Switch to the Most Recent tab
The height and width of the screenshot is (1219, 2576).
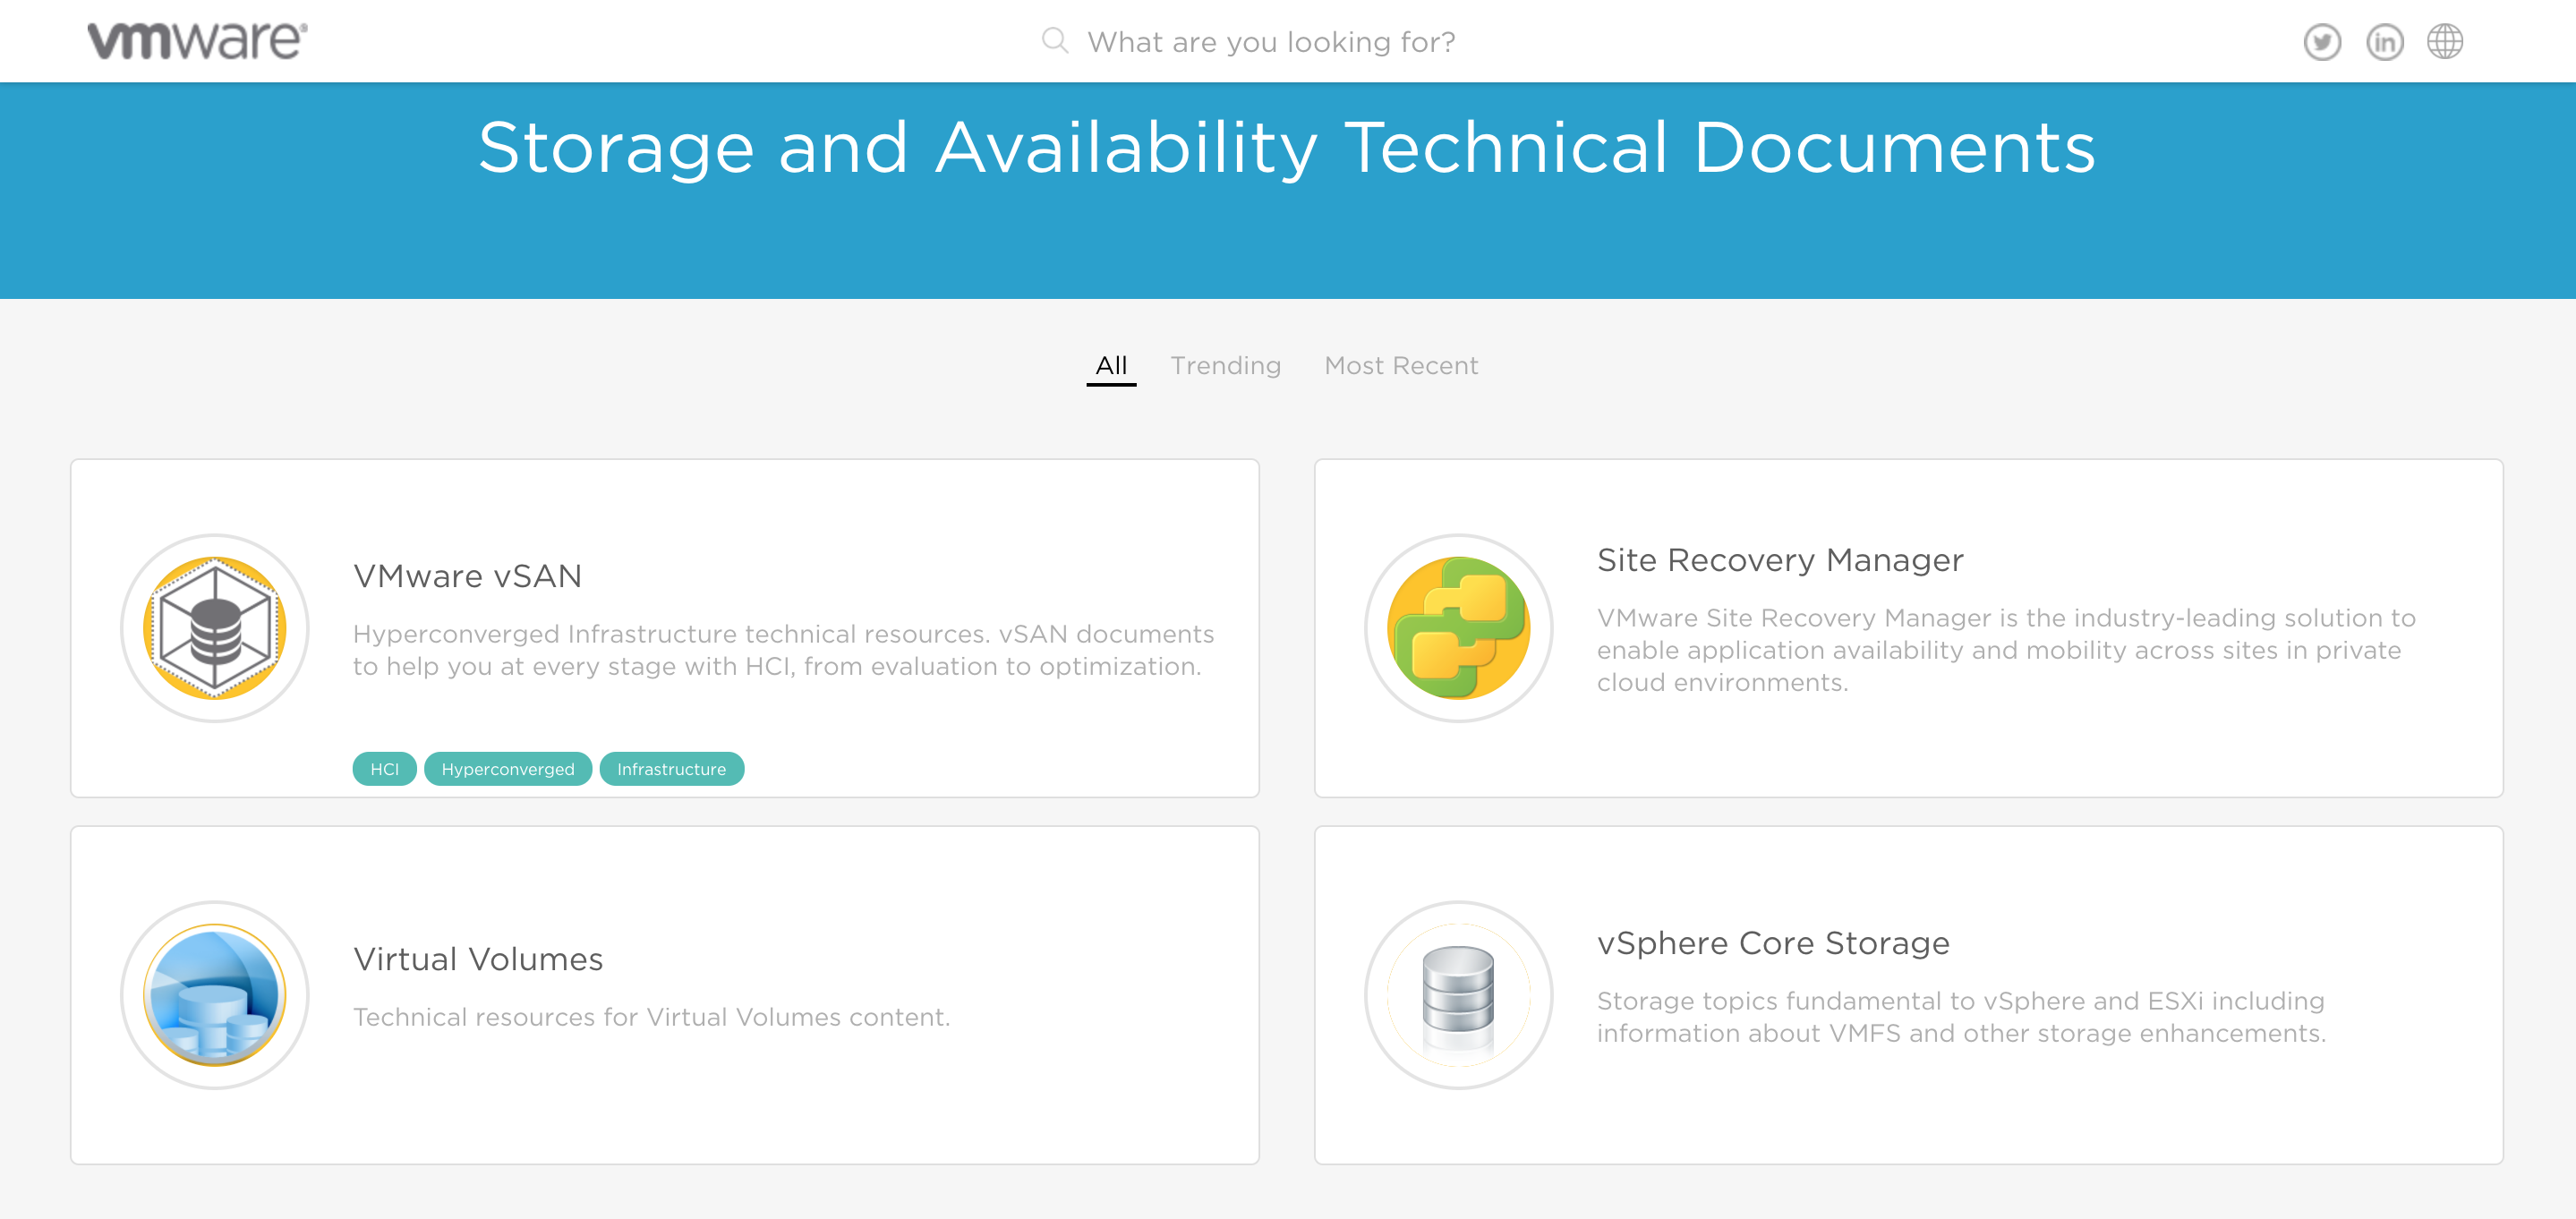point(1401,366)
